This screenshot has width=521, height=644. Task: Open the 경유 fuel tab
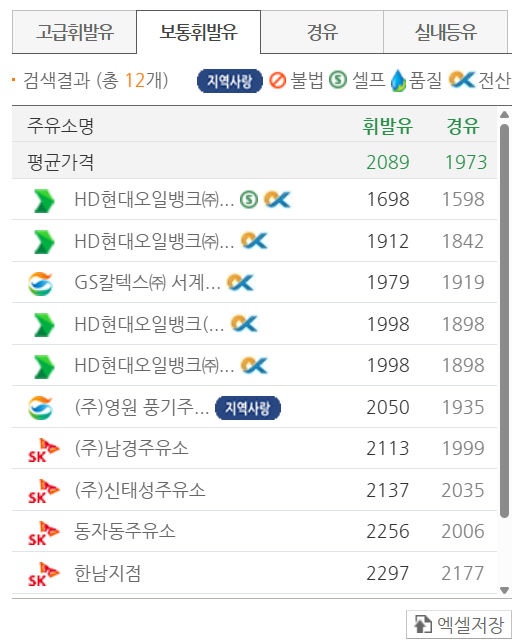[322, 32]
